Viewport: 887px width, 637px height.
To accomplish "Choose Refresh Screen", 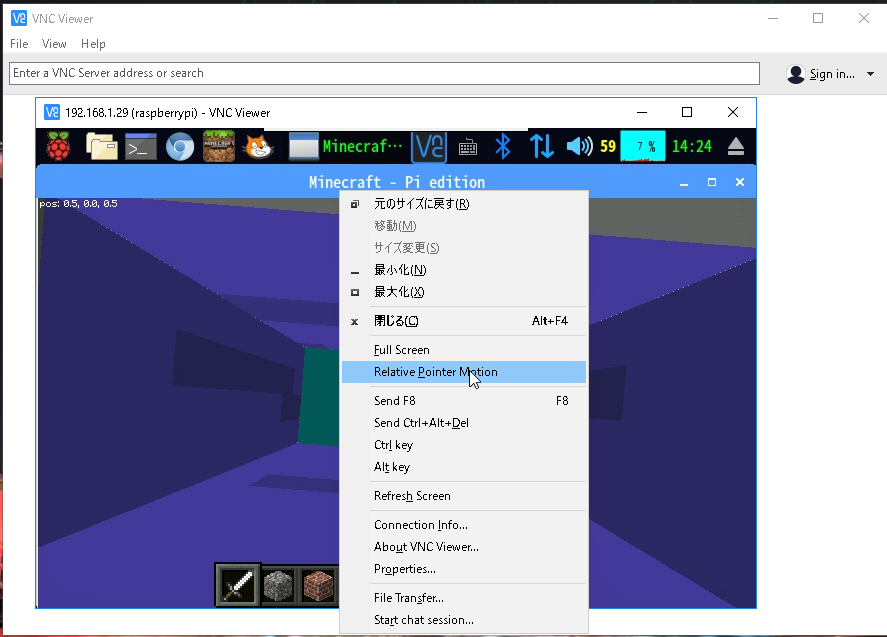I will click(464, 496).
